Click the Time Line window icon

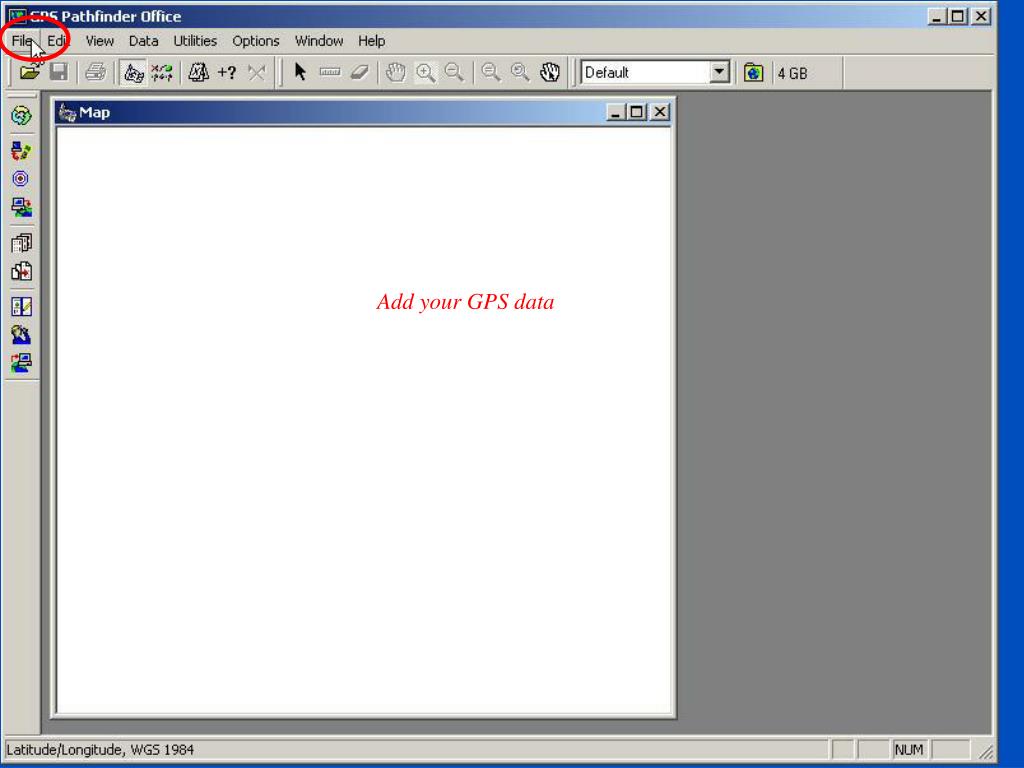[162, 72]
